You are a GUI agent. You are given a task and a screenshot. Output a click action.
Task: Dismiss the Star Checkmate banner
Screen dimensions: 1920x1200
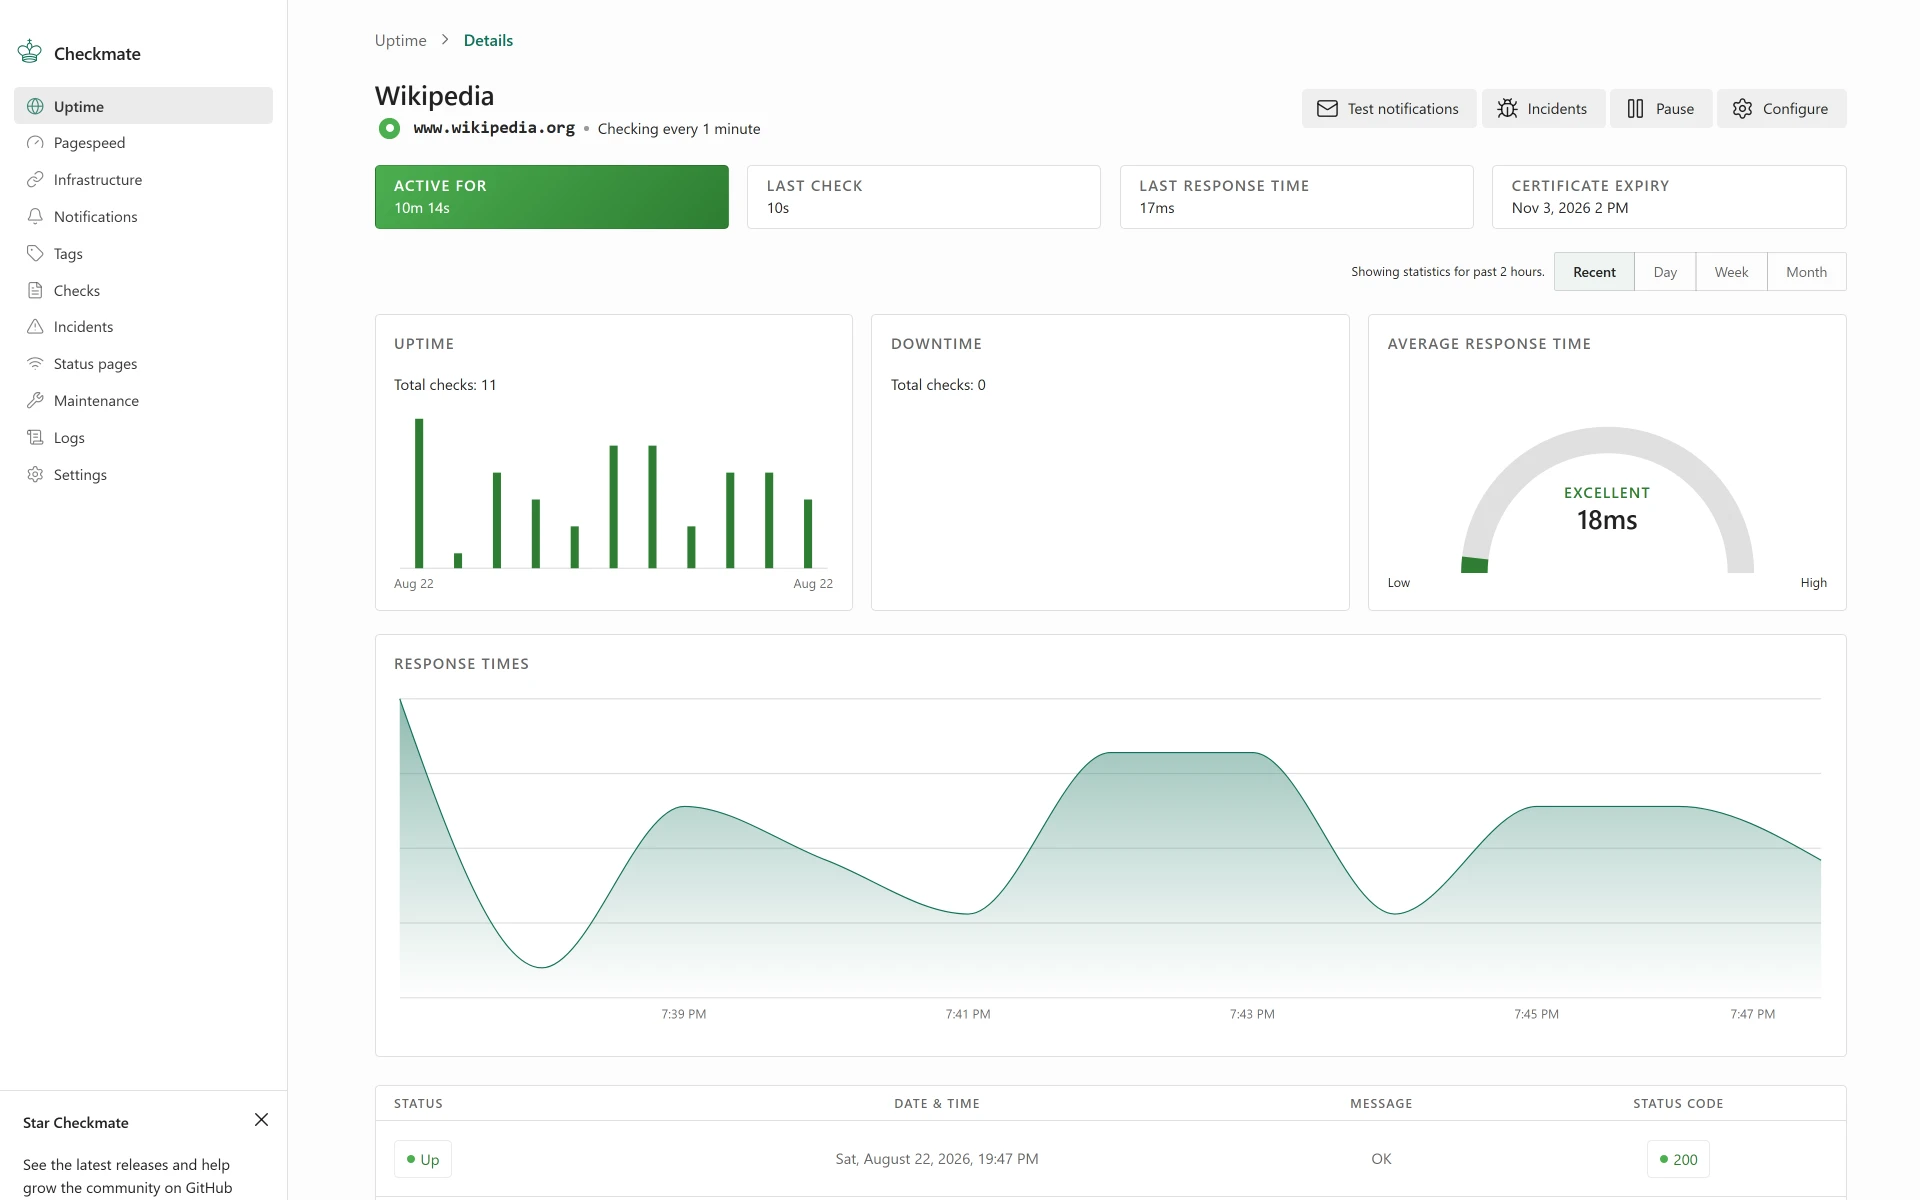click(261, 1120)
